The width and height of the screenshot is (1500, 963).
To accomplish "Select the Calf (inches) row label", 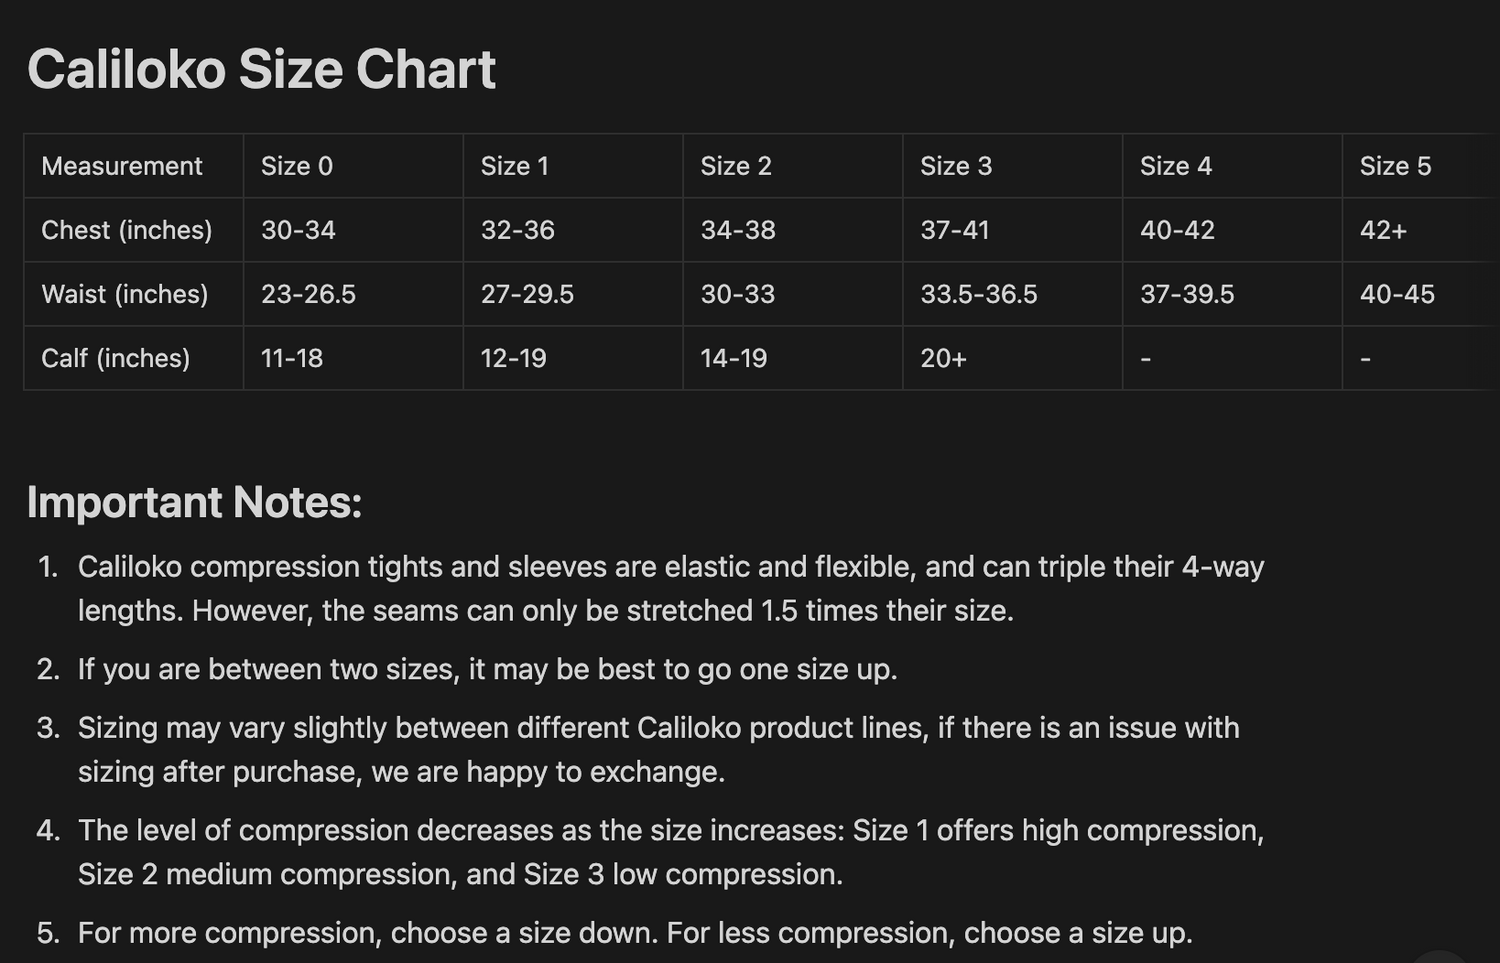I will tap(116, 358).
